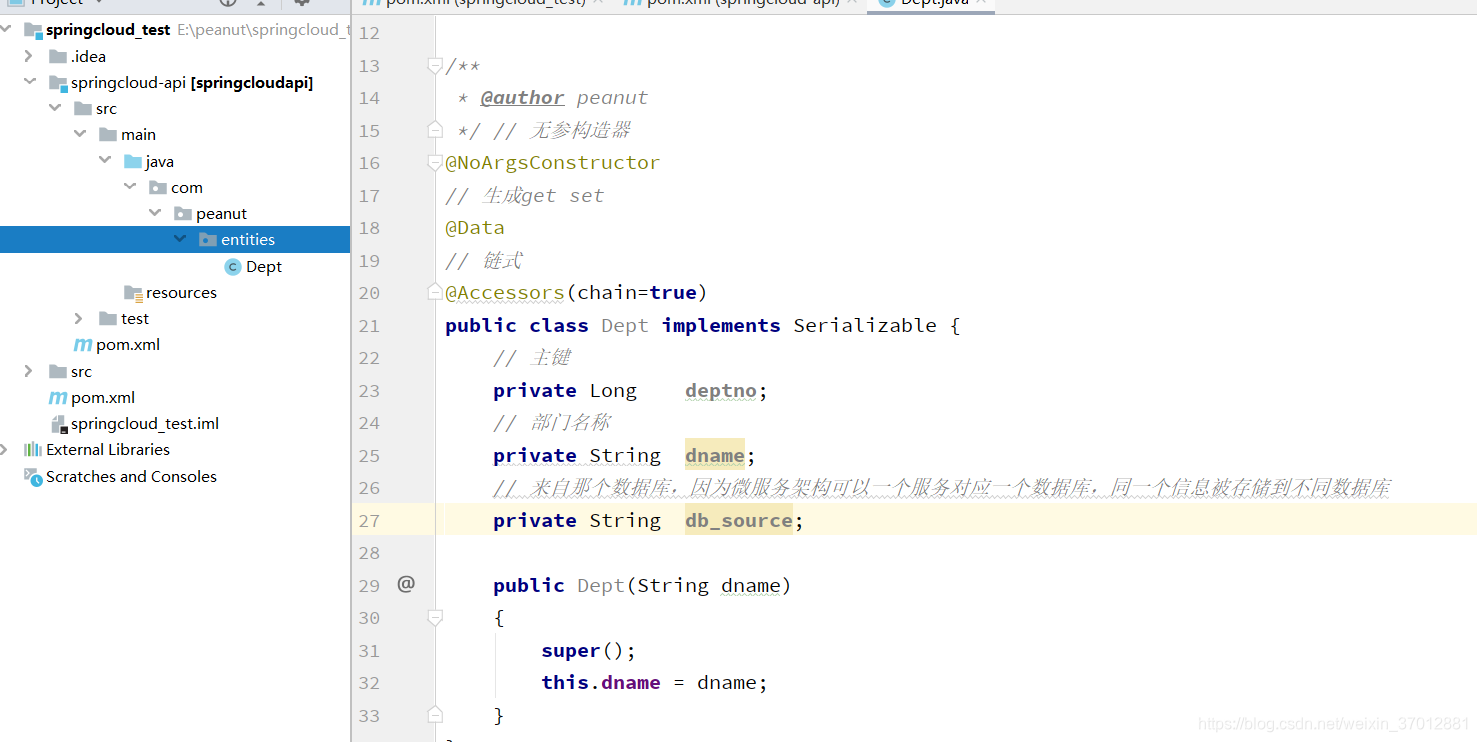Collapse the entities package node
Screen dimensions: 1477x742
pyautogui.click(x=180, y=239)
